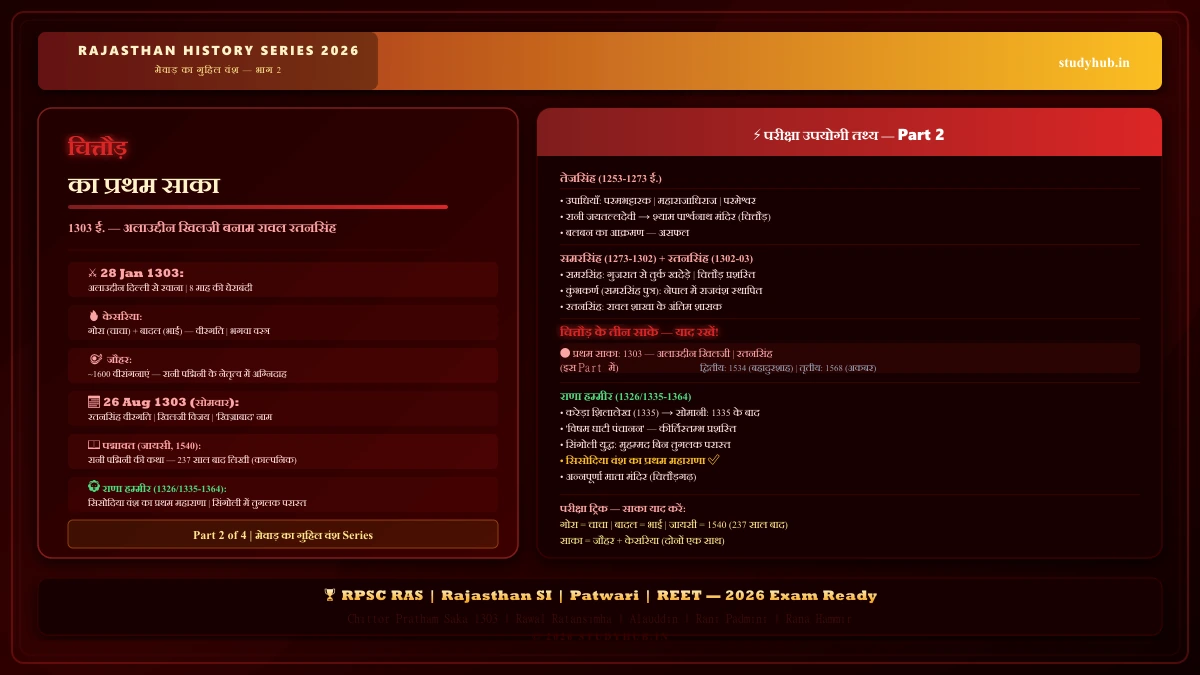Click the '(इस Part में)' note

point(589,368)
